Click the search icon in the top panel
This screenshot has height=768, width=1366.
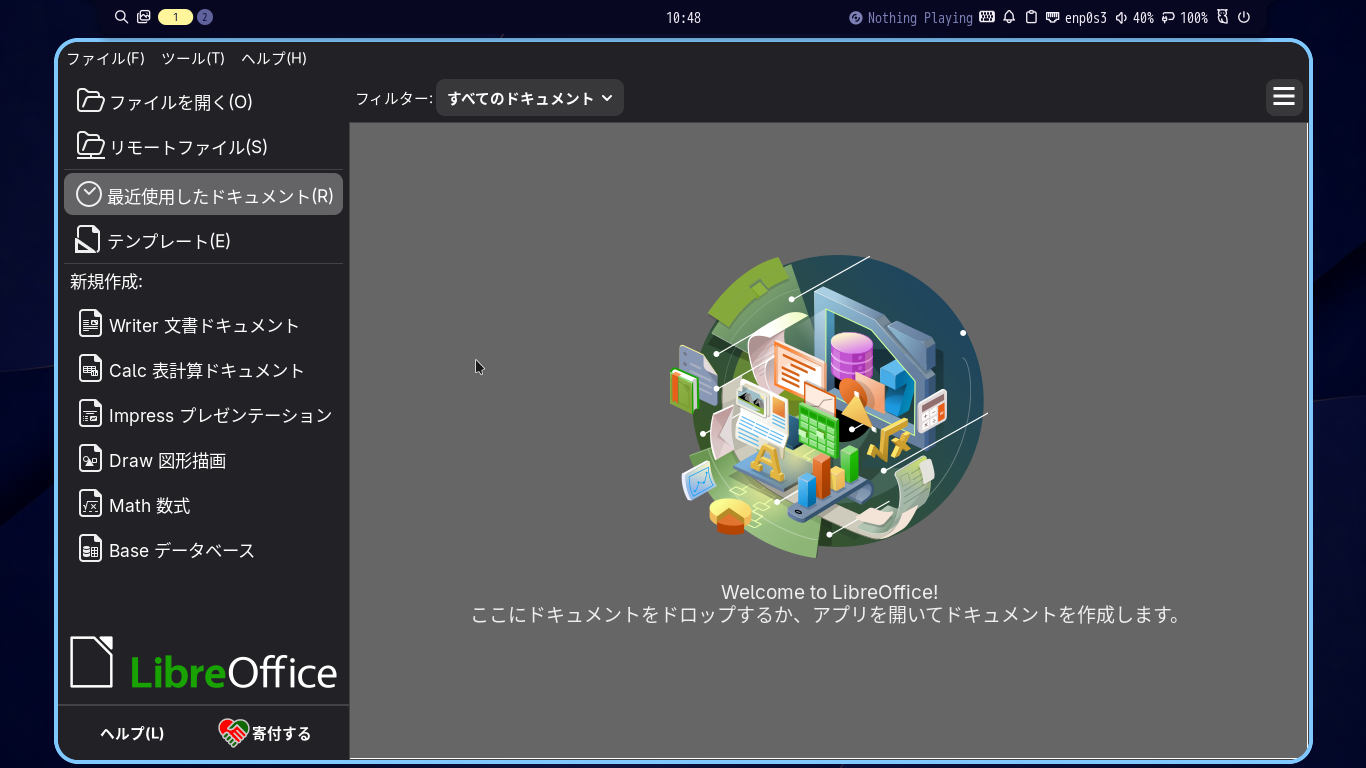point(122,17)
